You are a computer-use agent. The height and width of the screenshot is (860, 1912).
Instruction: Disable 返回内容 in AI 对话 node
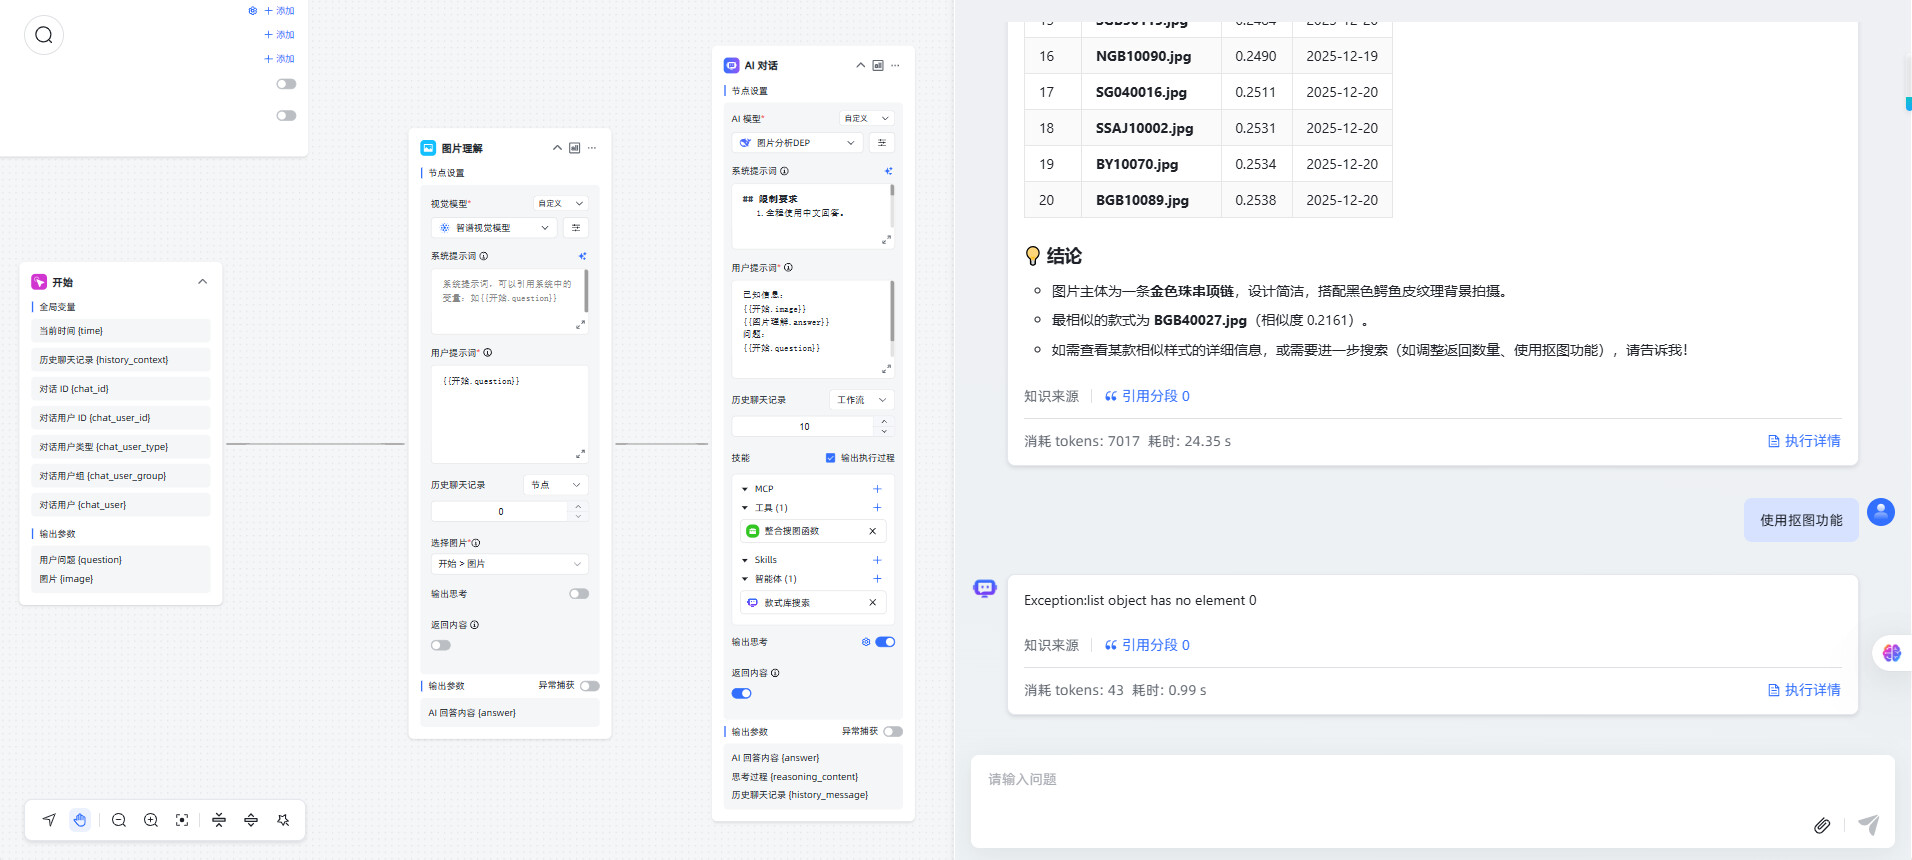coord(741,693)
